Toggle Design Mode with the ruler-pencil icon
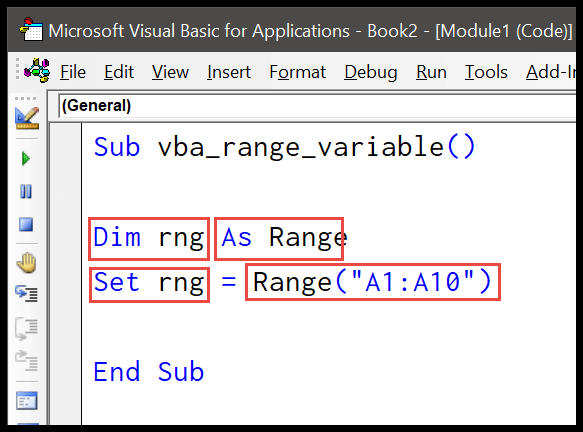 click(x=27, y=118)
